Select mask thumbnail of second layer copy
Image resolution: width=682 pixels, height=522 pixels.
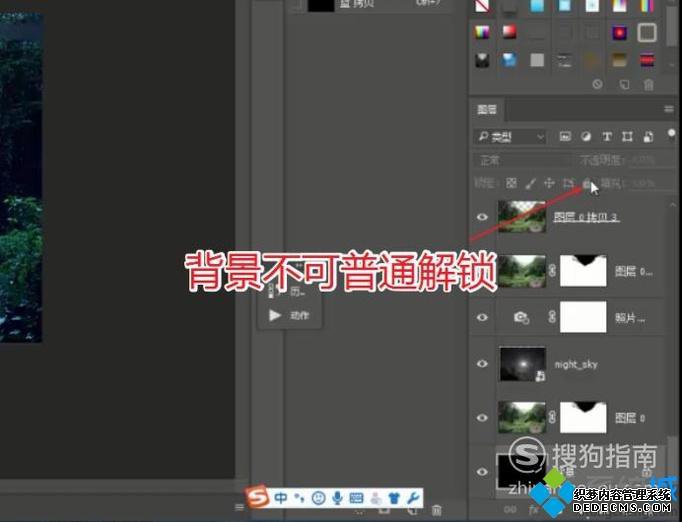pyautogui.click(x=583, y=271)
